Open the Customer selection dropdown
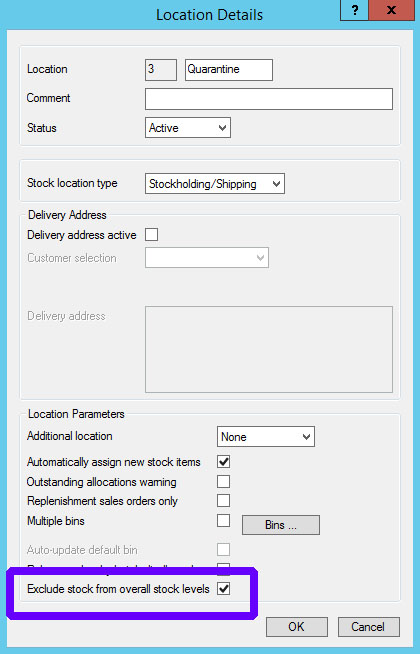This screenshot has height=654, width=420. (207, 258)
